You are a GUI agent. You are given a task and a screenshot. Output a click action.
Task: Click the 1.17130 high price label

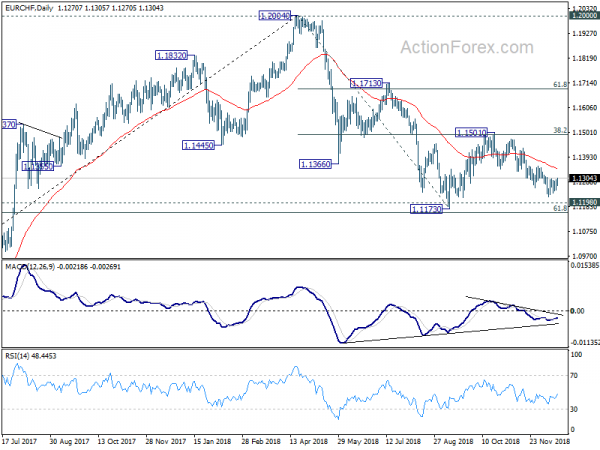(x=366, y=83)
